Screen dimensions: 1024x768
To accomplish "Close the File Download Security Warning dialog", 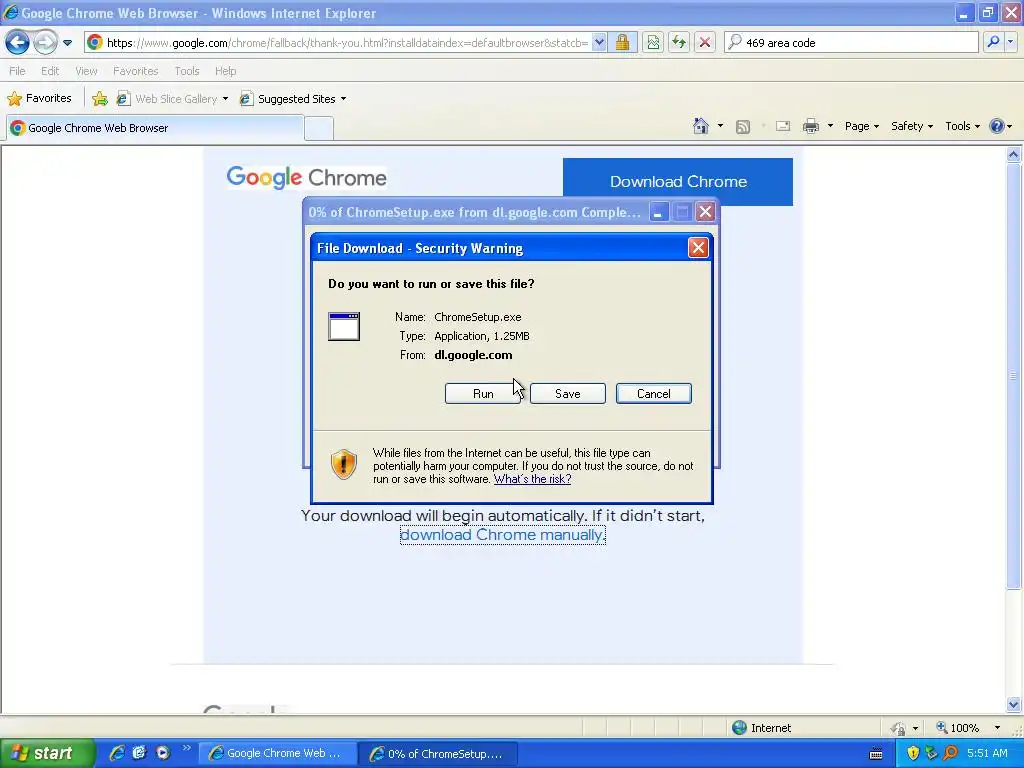I will coord(698,248).
